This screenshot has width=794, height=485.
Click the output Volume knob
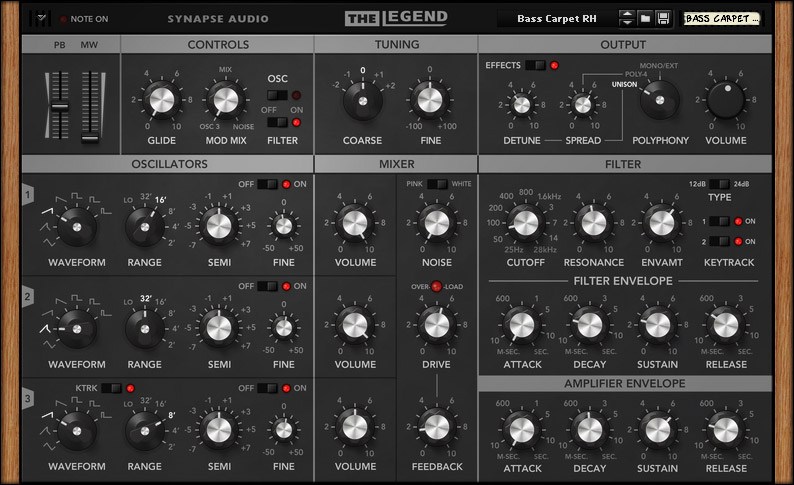pos(726,101)
